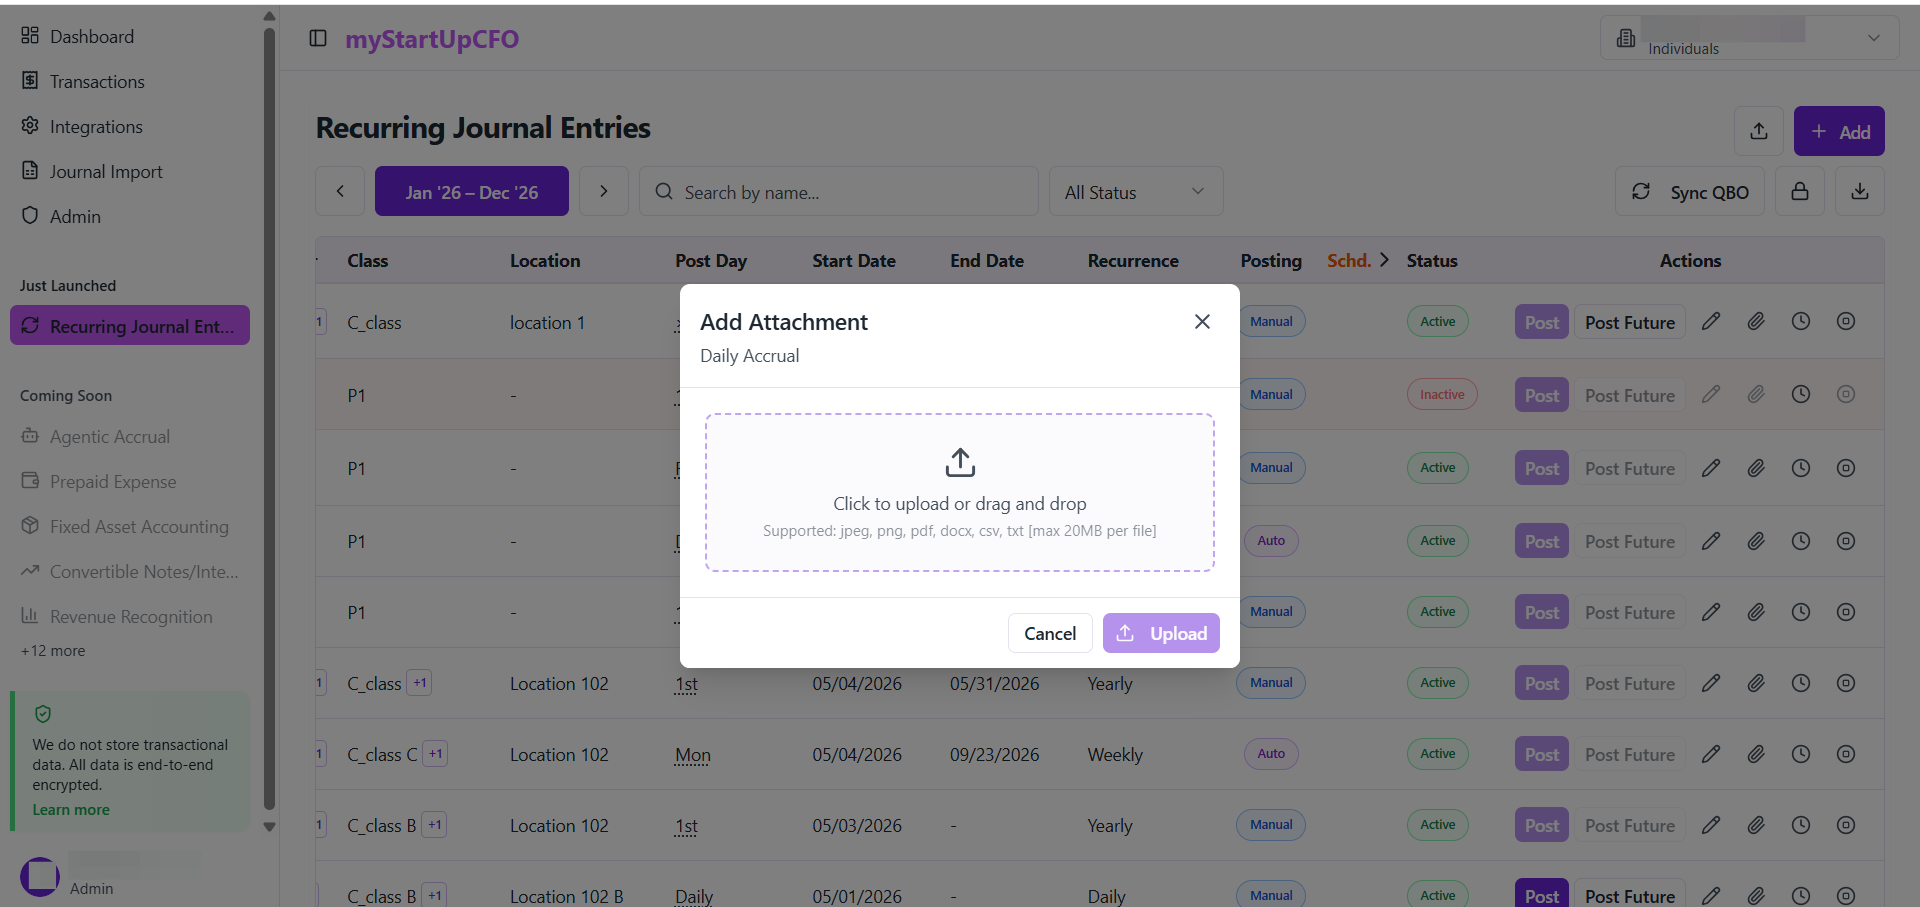Expand +1 badge next to Location 102 C_class
Screen dimensions: 1920x907
click(420, 683)
